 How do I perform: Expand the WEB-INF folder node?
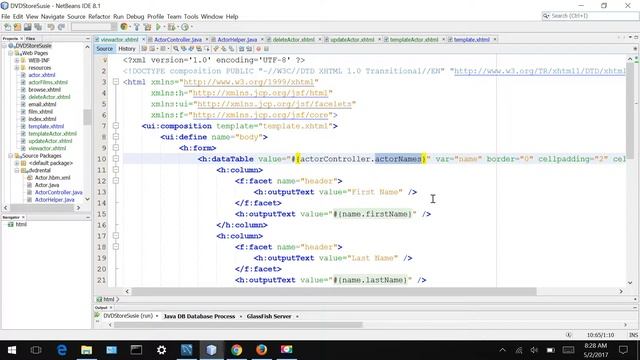(17, 60)
